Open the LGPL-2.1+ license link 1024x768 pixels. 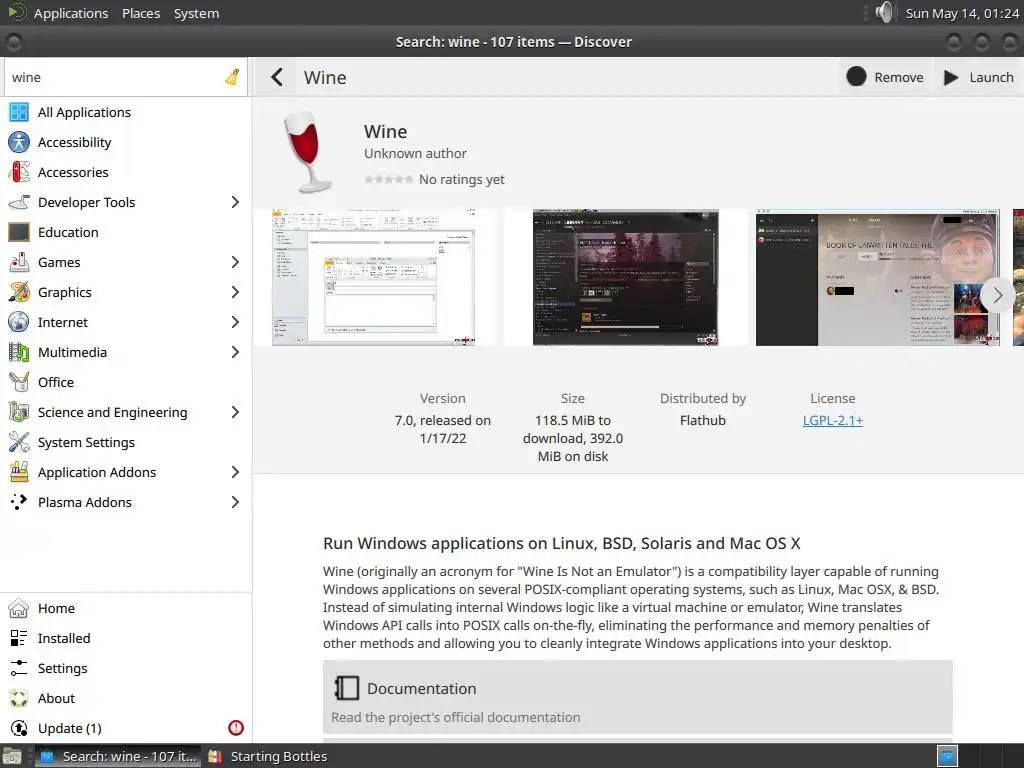[x=833, y=421]
